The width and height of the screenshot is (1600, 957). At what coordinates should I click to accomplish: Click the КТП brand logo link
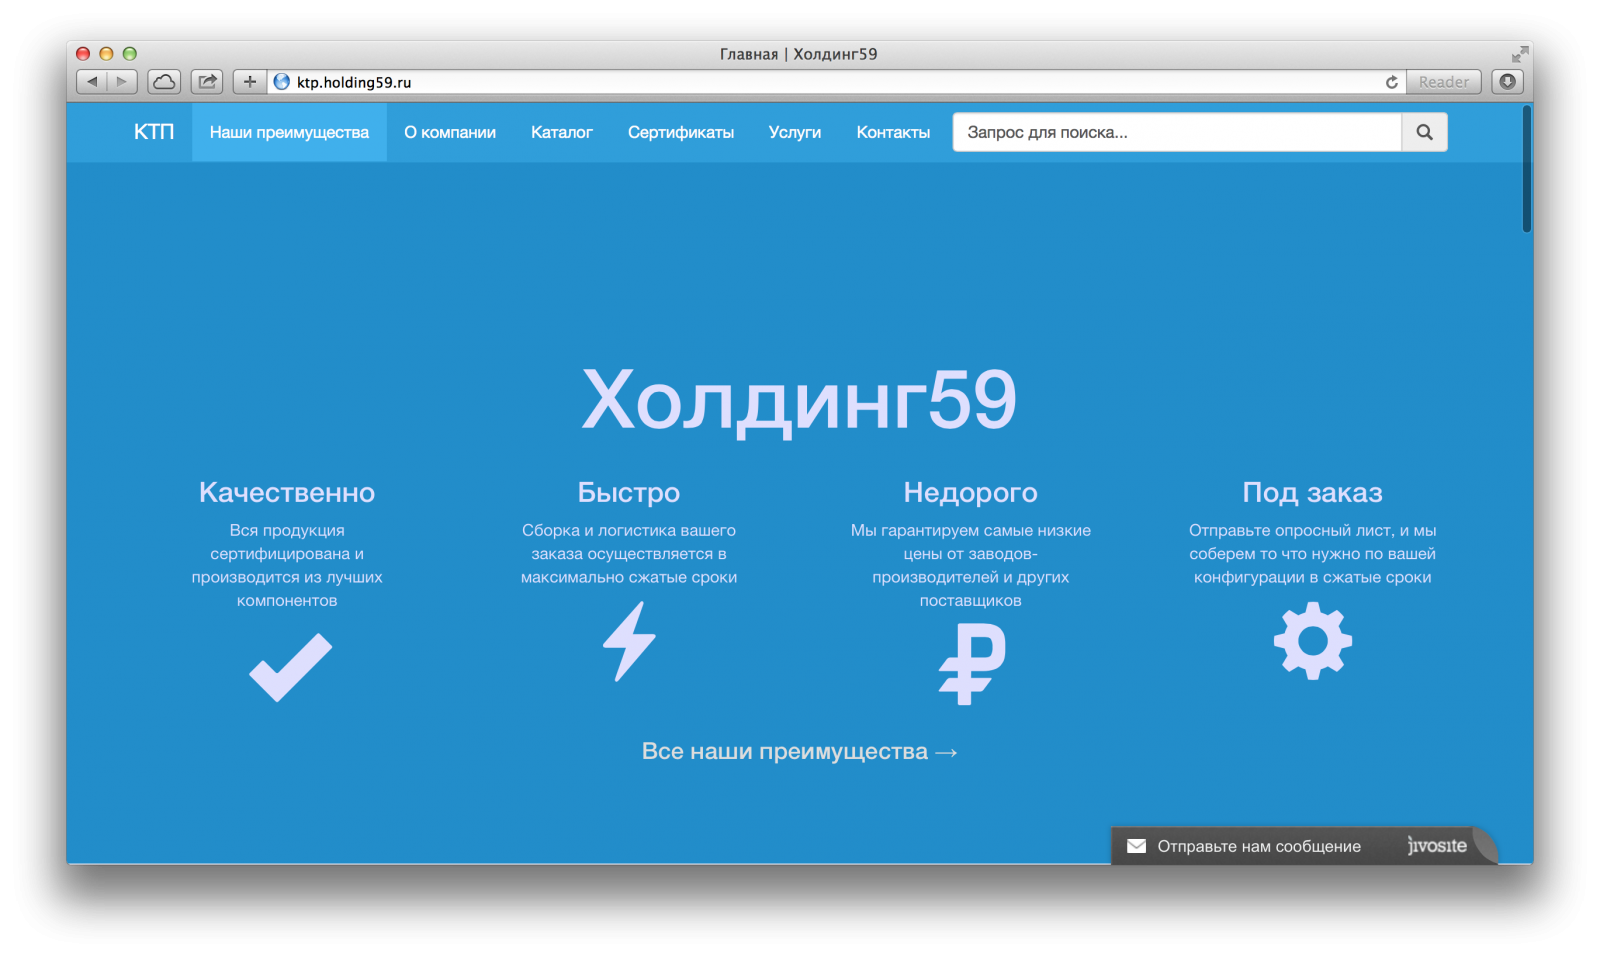[154, 132]
